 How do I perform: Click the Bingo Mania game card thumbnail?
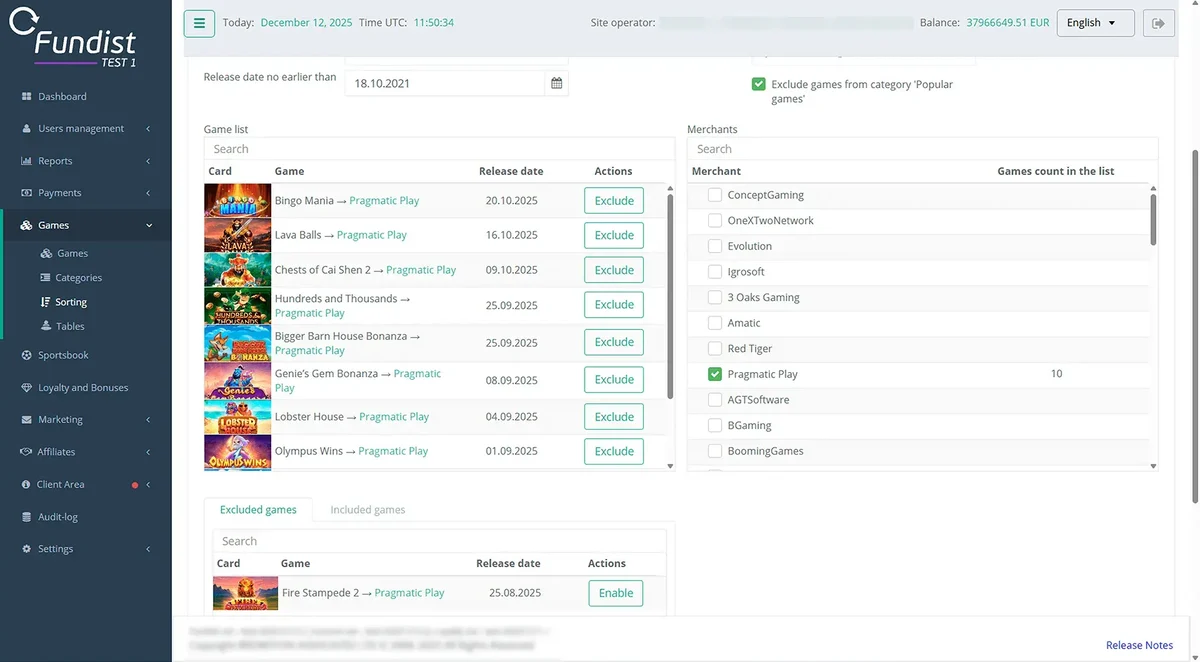[x=237, y=200]
